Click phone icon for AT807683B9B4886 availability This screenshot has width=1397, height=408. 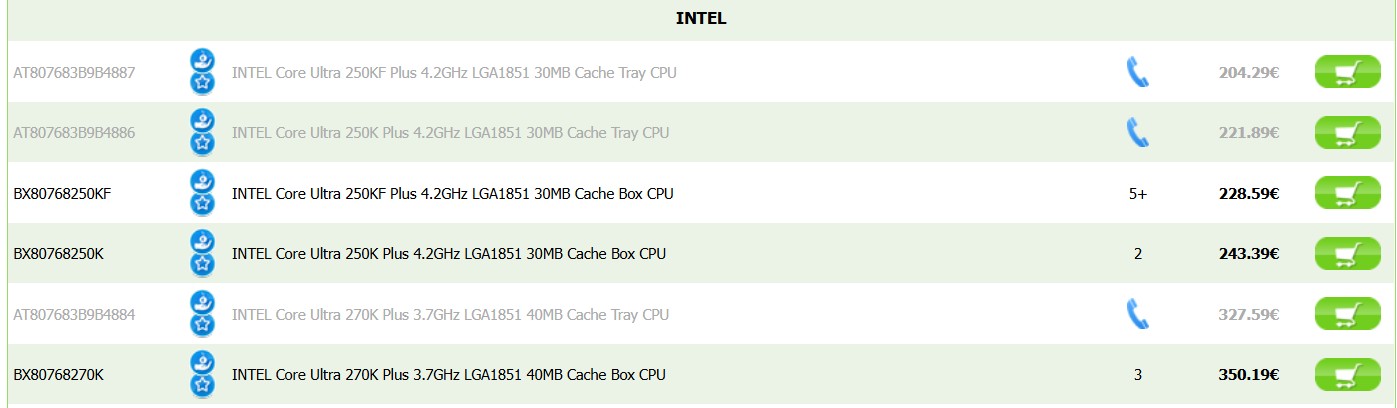pos(1137,132)
